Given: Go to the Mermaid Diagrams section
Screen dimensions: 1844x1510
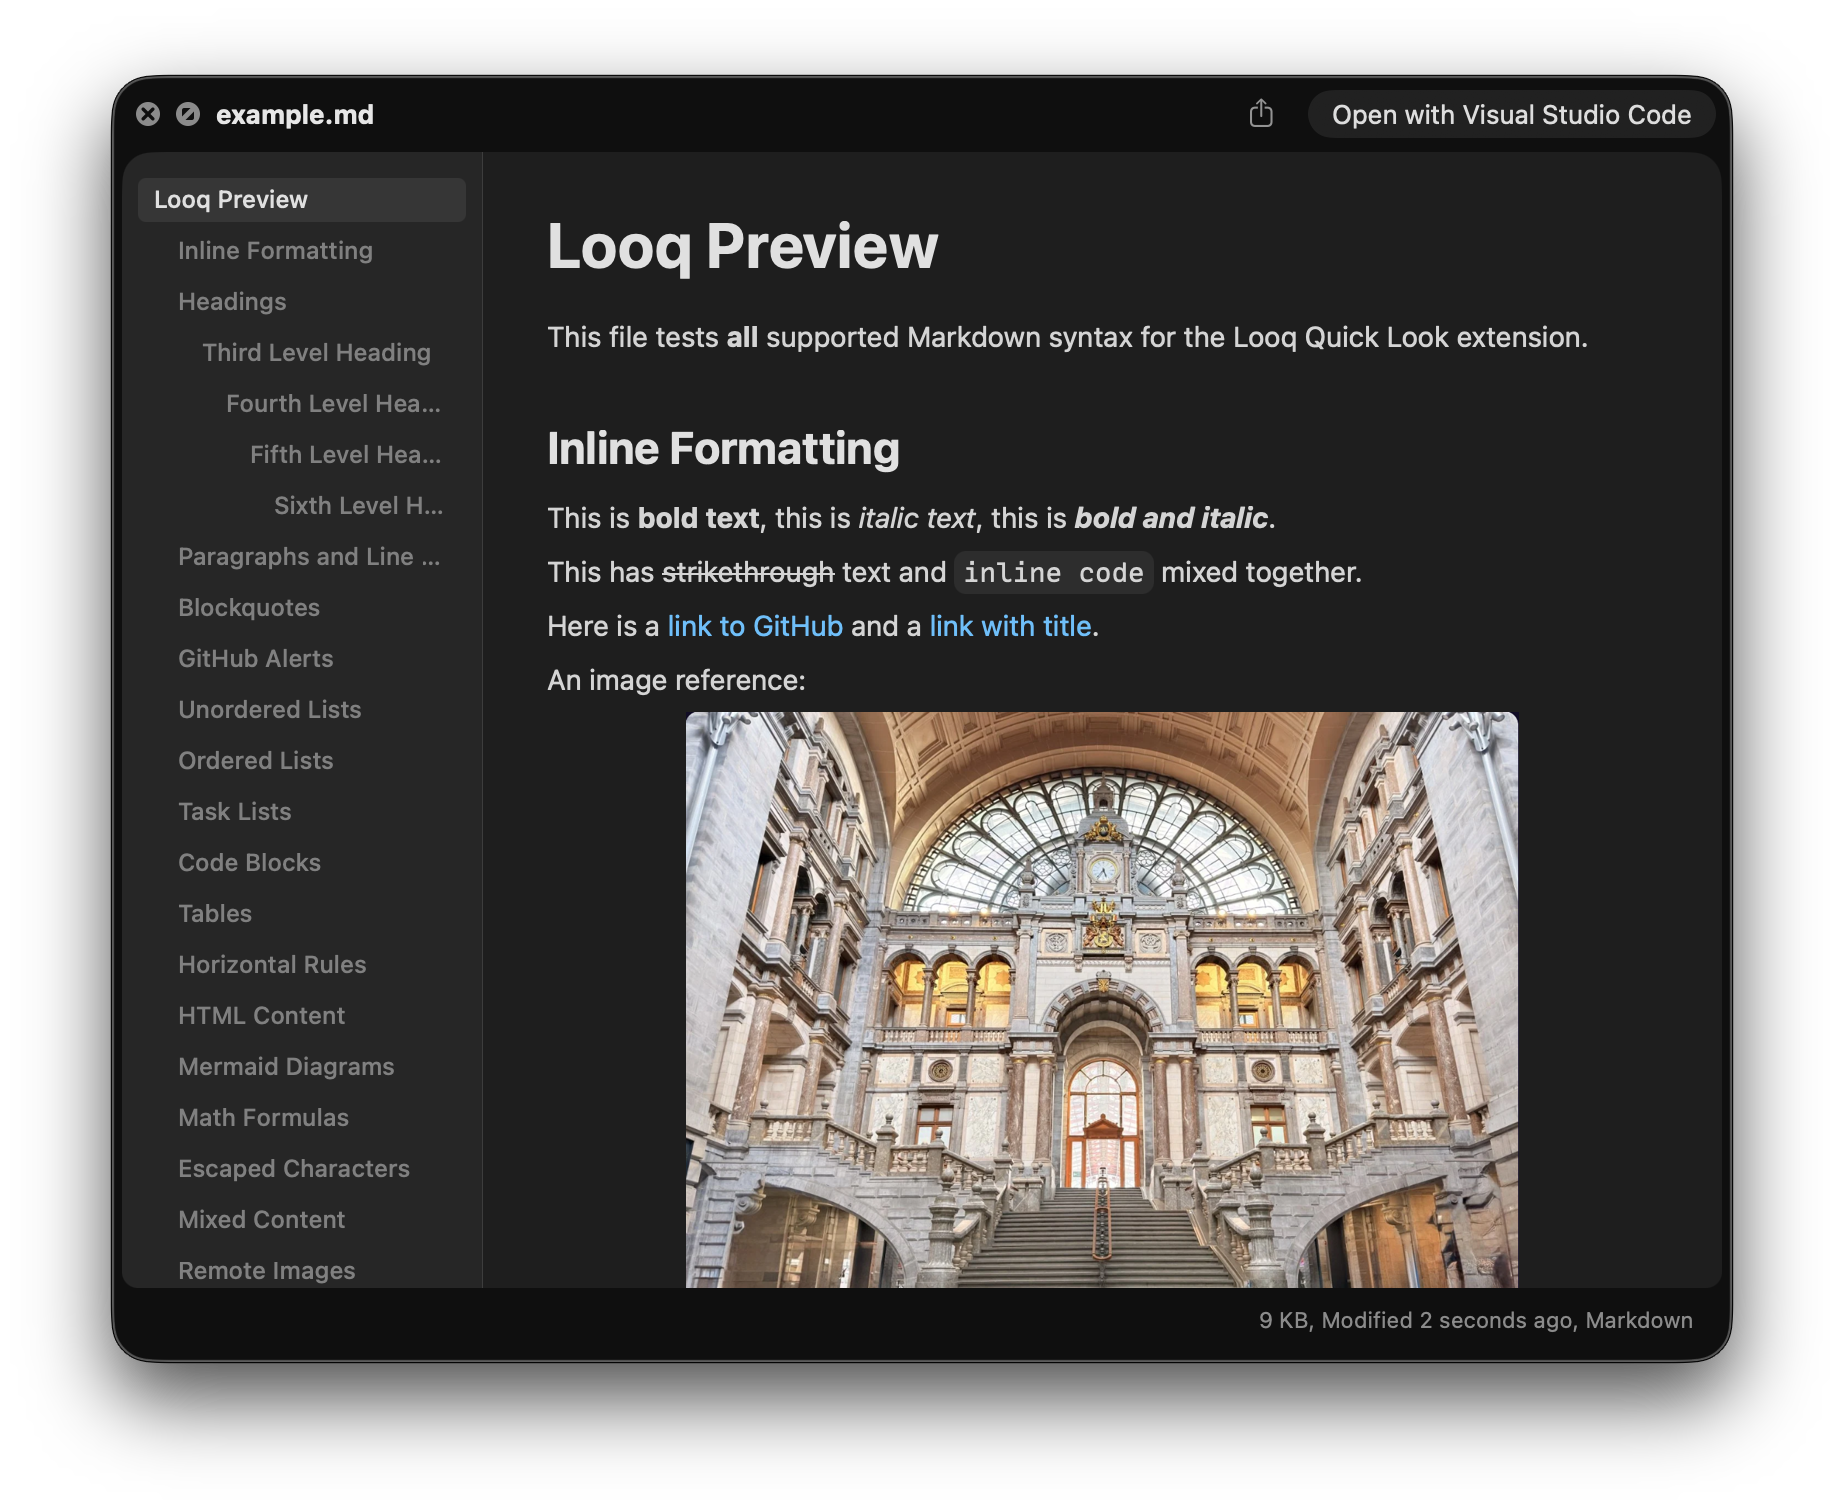Looking at the screenshot, I should pos(286,1066).
